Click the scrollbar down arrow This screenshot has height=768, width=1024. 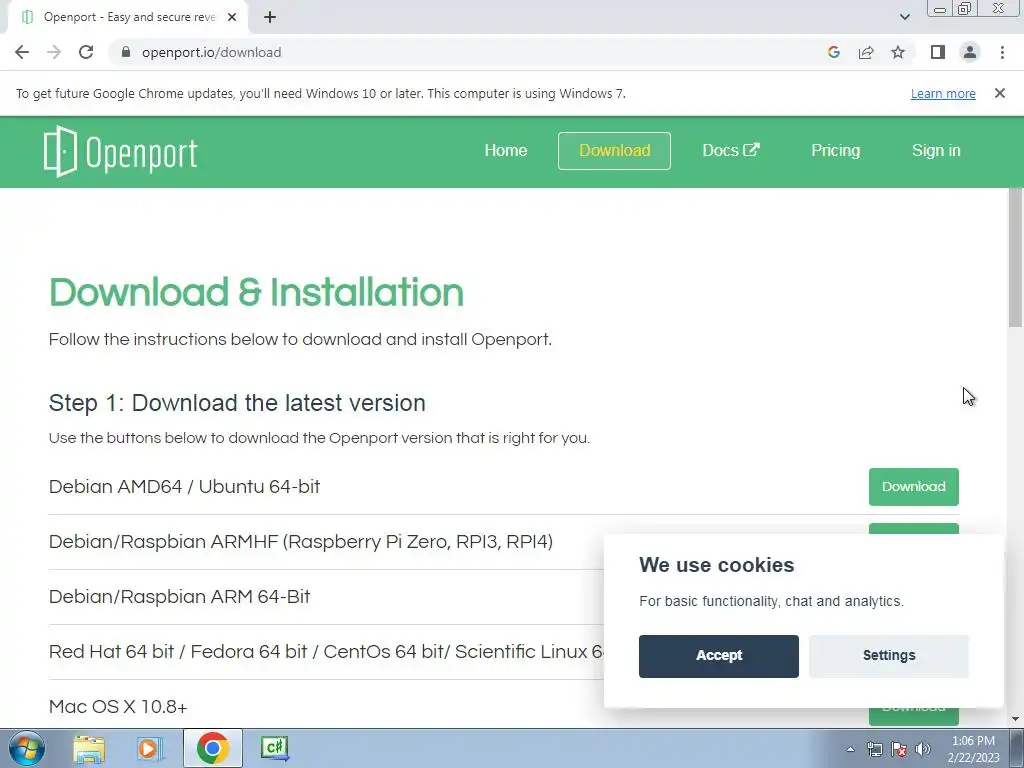pyautogui.click(x=1016, y=719)
